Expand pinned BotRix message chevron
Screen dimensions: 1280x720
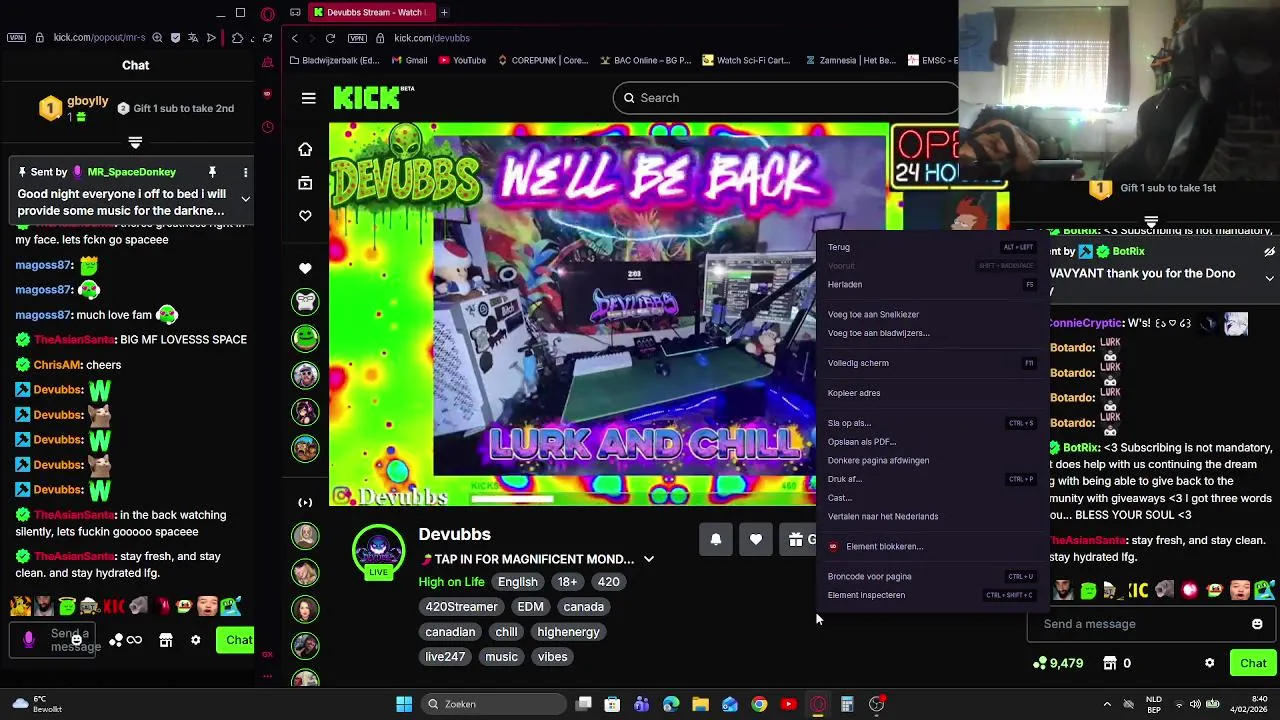coord(1269,278)
